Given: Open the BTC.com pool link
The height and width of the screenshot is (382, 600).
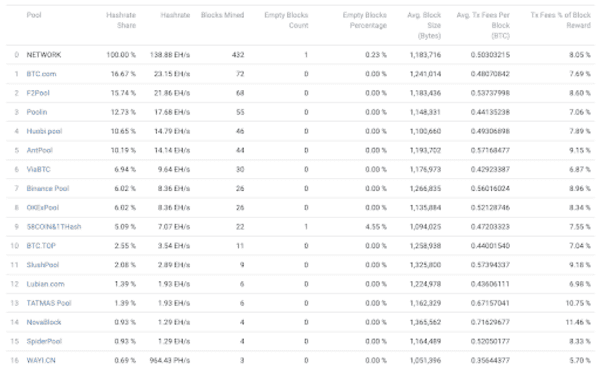Looking at the screenshot, I should (x=41, y=74).
